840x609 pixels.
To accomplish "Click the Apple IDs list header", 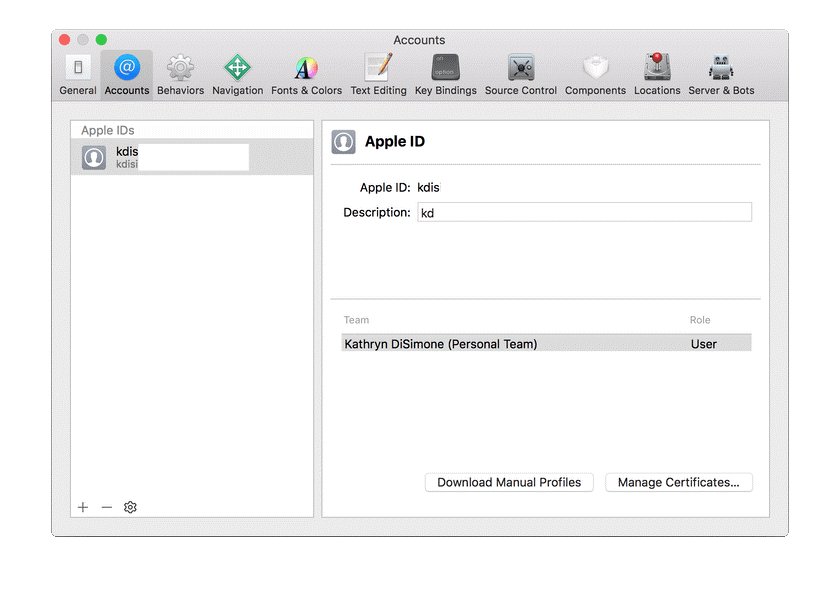I will [108, 130].
